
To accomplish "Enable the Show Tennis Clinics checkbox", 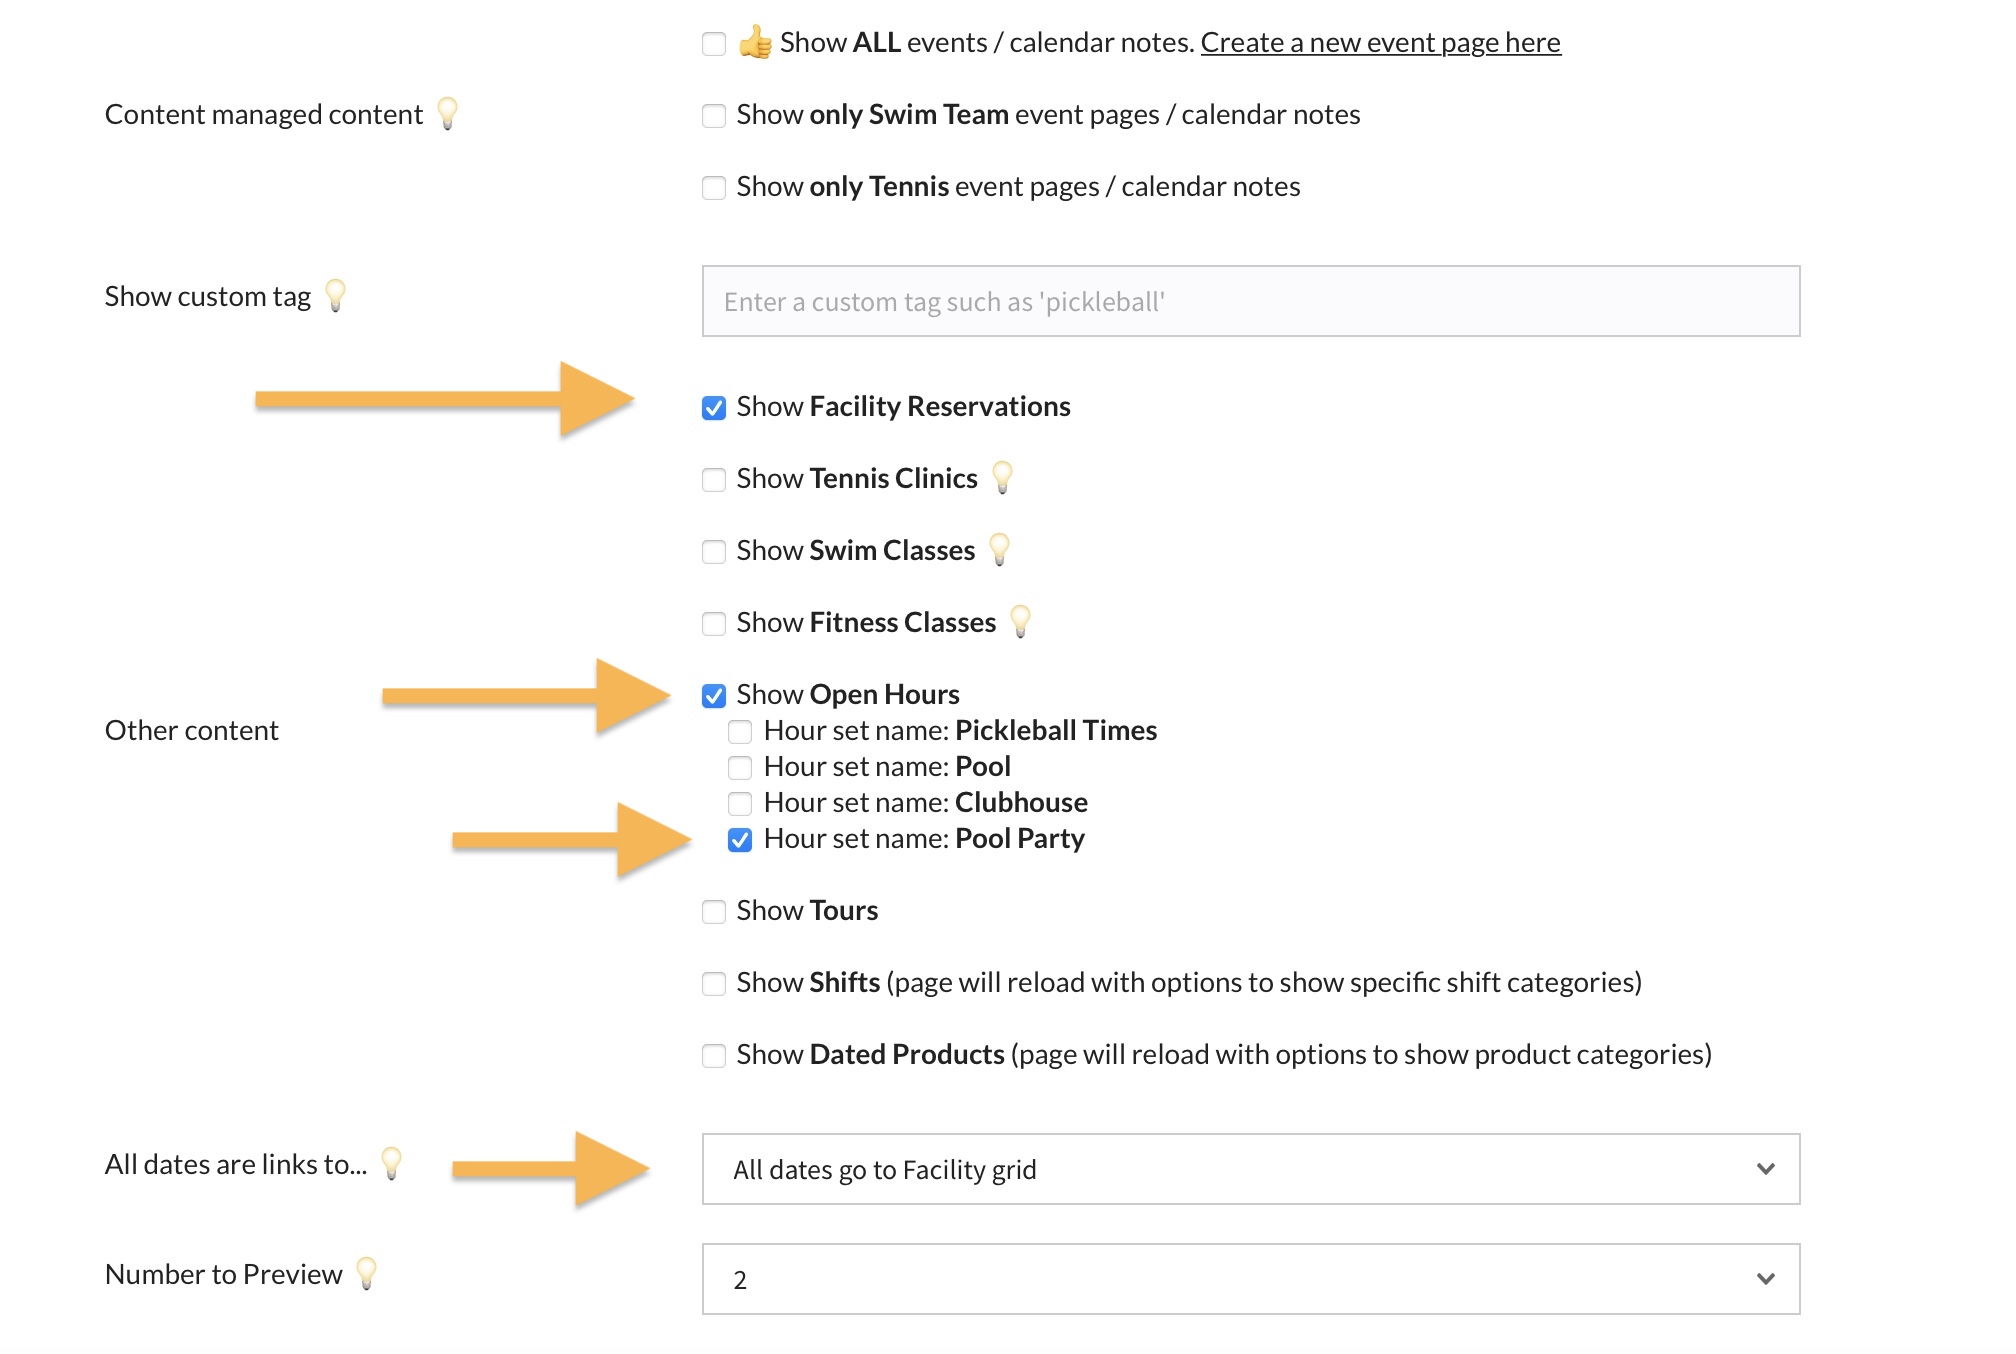I will 714,480.
